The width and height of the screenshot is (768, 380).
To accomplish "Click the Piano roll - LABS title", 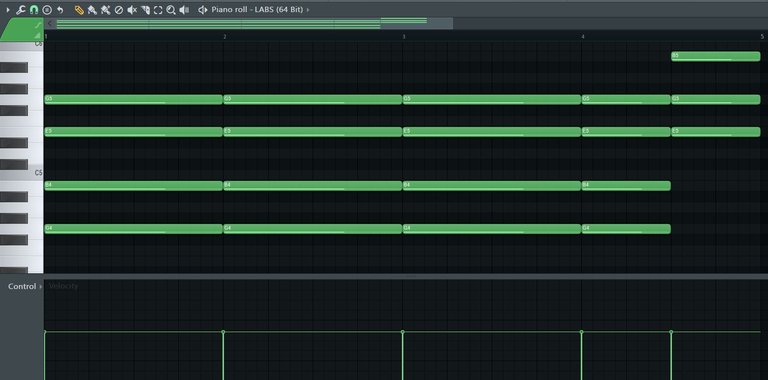I will (257, 9).
